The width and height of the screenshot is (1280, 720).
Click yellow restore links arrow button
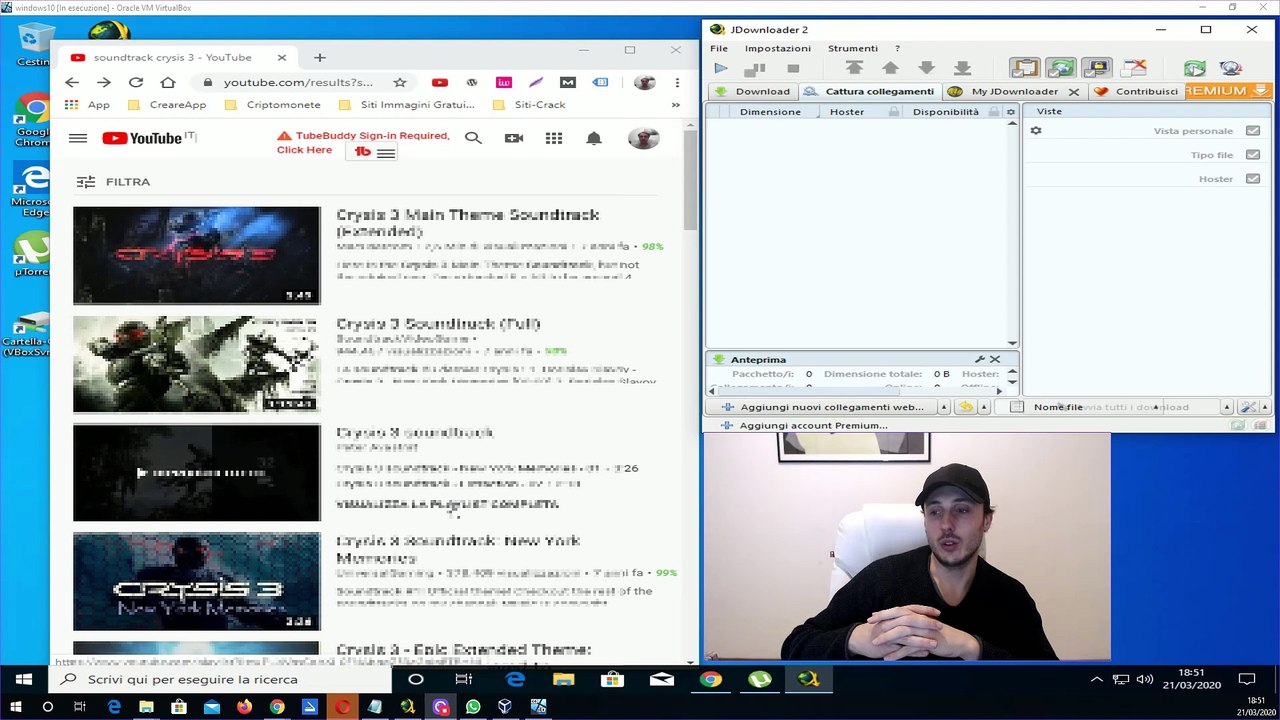pyautogui.click(x=966, y=407)
